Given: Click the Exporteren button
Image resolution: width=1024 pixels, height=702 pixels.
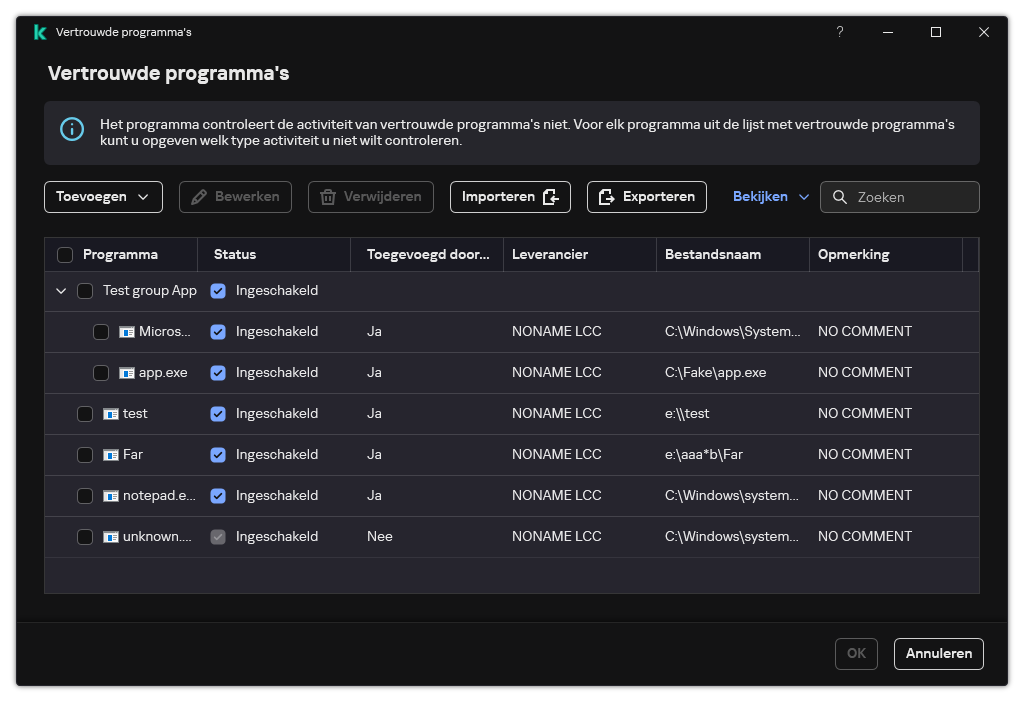Looking at the screenshot, I should pyautogui.click(x=647, y=197).
